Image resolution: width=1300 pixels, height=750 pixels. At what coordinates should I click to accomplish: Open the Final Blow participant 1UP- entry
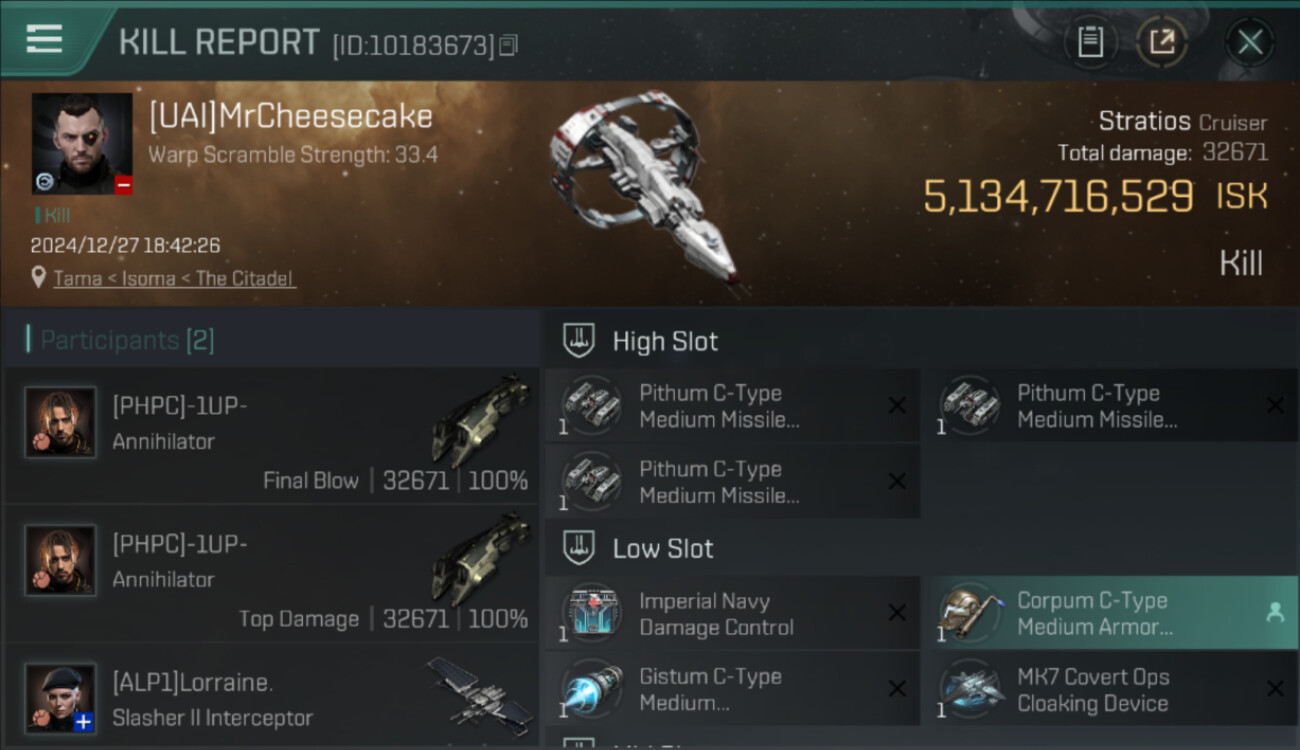click(x=272, y=435)
